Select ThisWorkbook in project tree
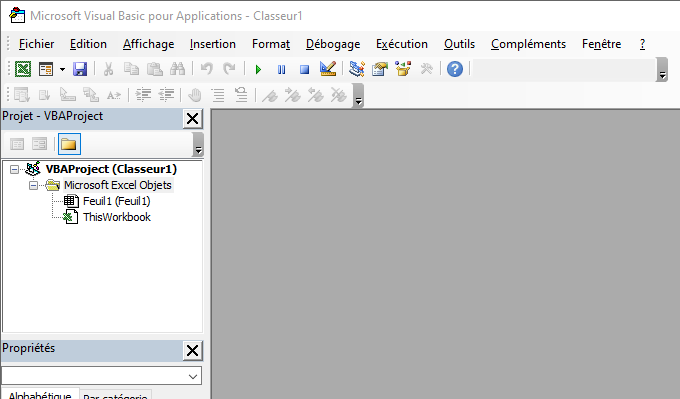 (117, 217)
